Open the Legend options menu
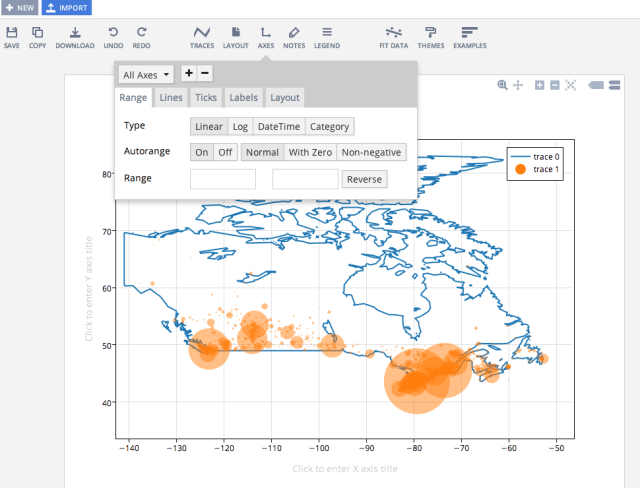 pyautogui.click(x=327, y=37)
